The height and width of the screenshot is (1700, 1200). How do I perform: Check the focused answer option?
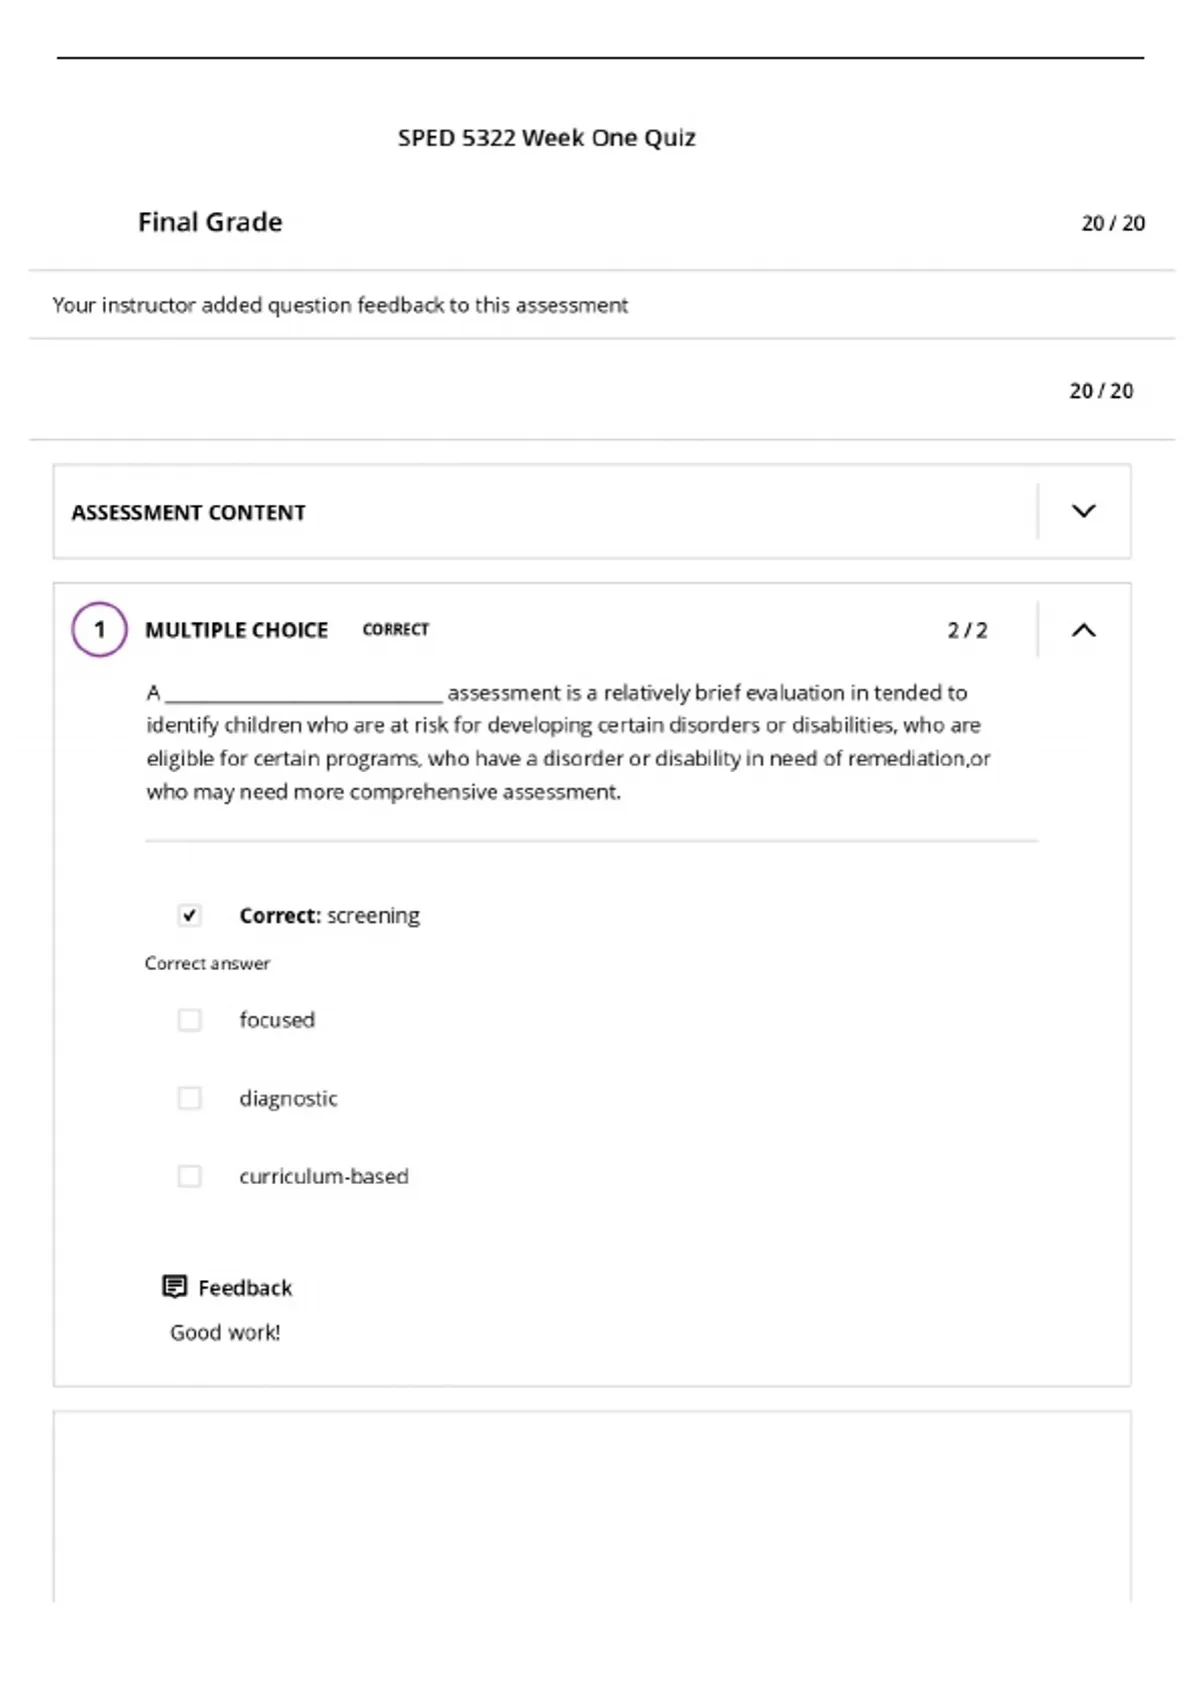pos(189,1020)
